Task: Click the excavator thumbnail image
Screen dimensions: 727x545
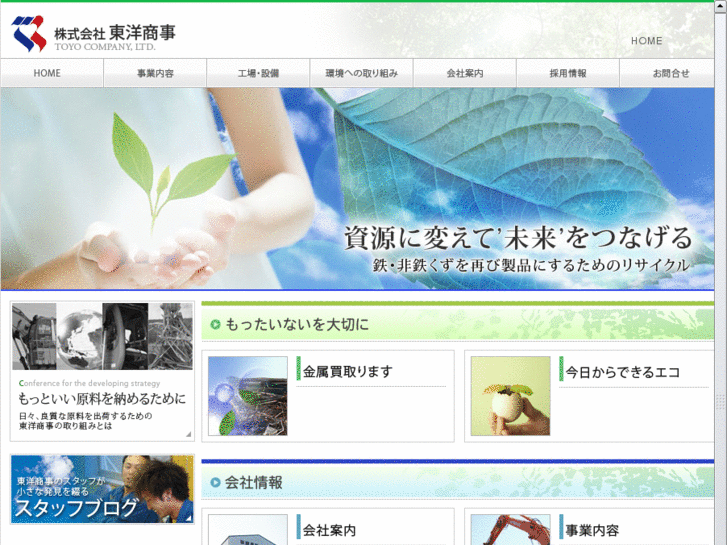Action: (510, 530)
